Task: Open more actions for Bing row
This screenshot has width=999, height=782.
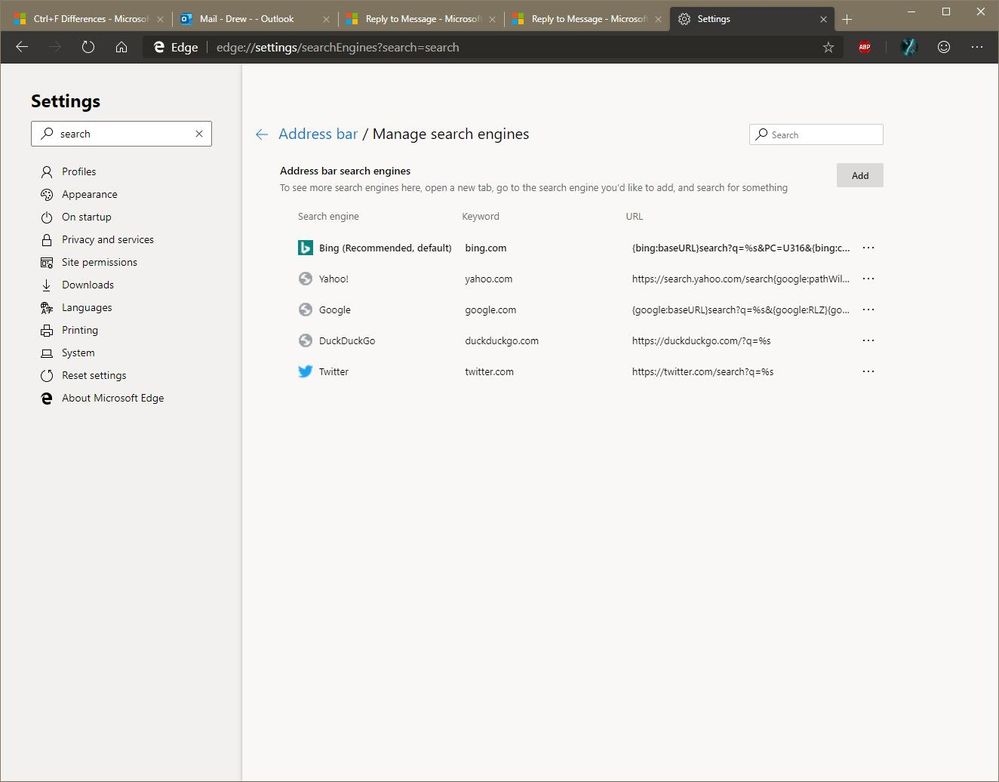Action: click(868, 248)
